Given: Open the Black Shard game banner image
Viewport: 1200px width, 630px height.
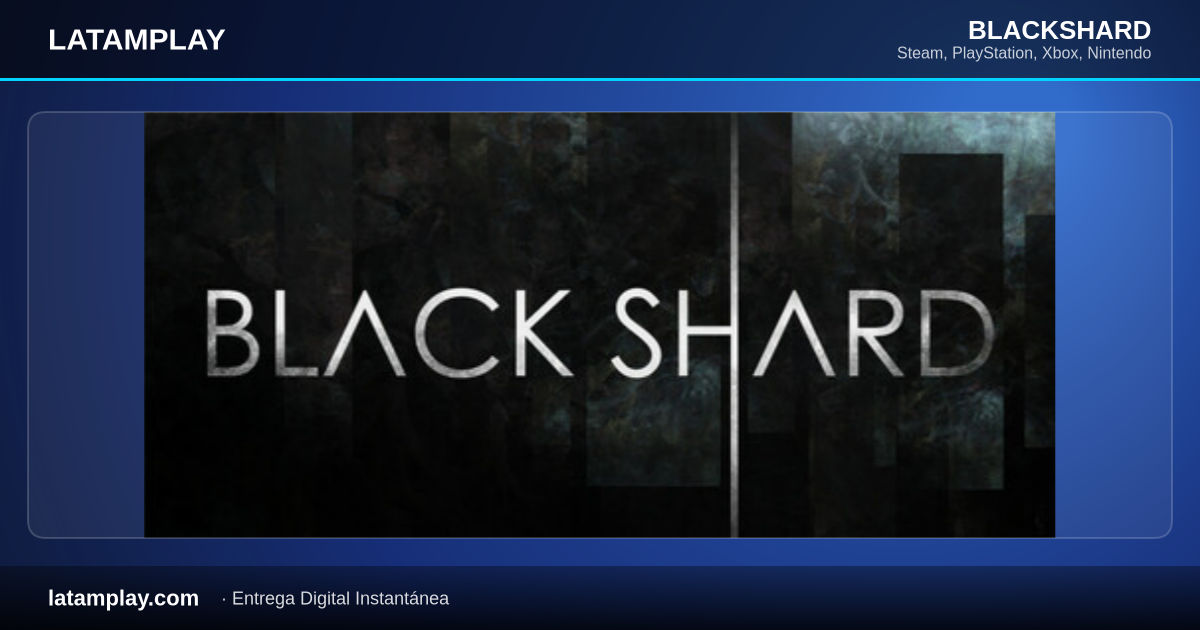Looking at the screenshot, I should [x=599, y=325].
